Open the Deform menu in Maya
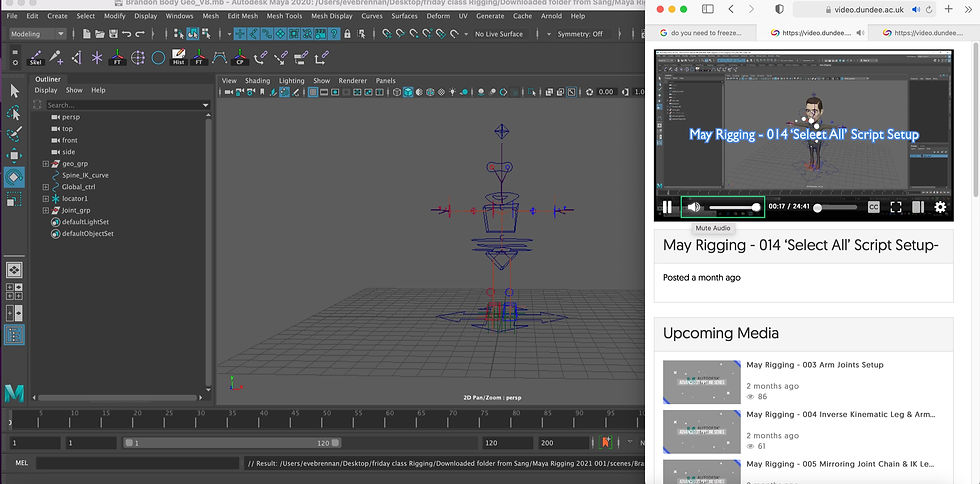 (438, 16)
